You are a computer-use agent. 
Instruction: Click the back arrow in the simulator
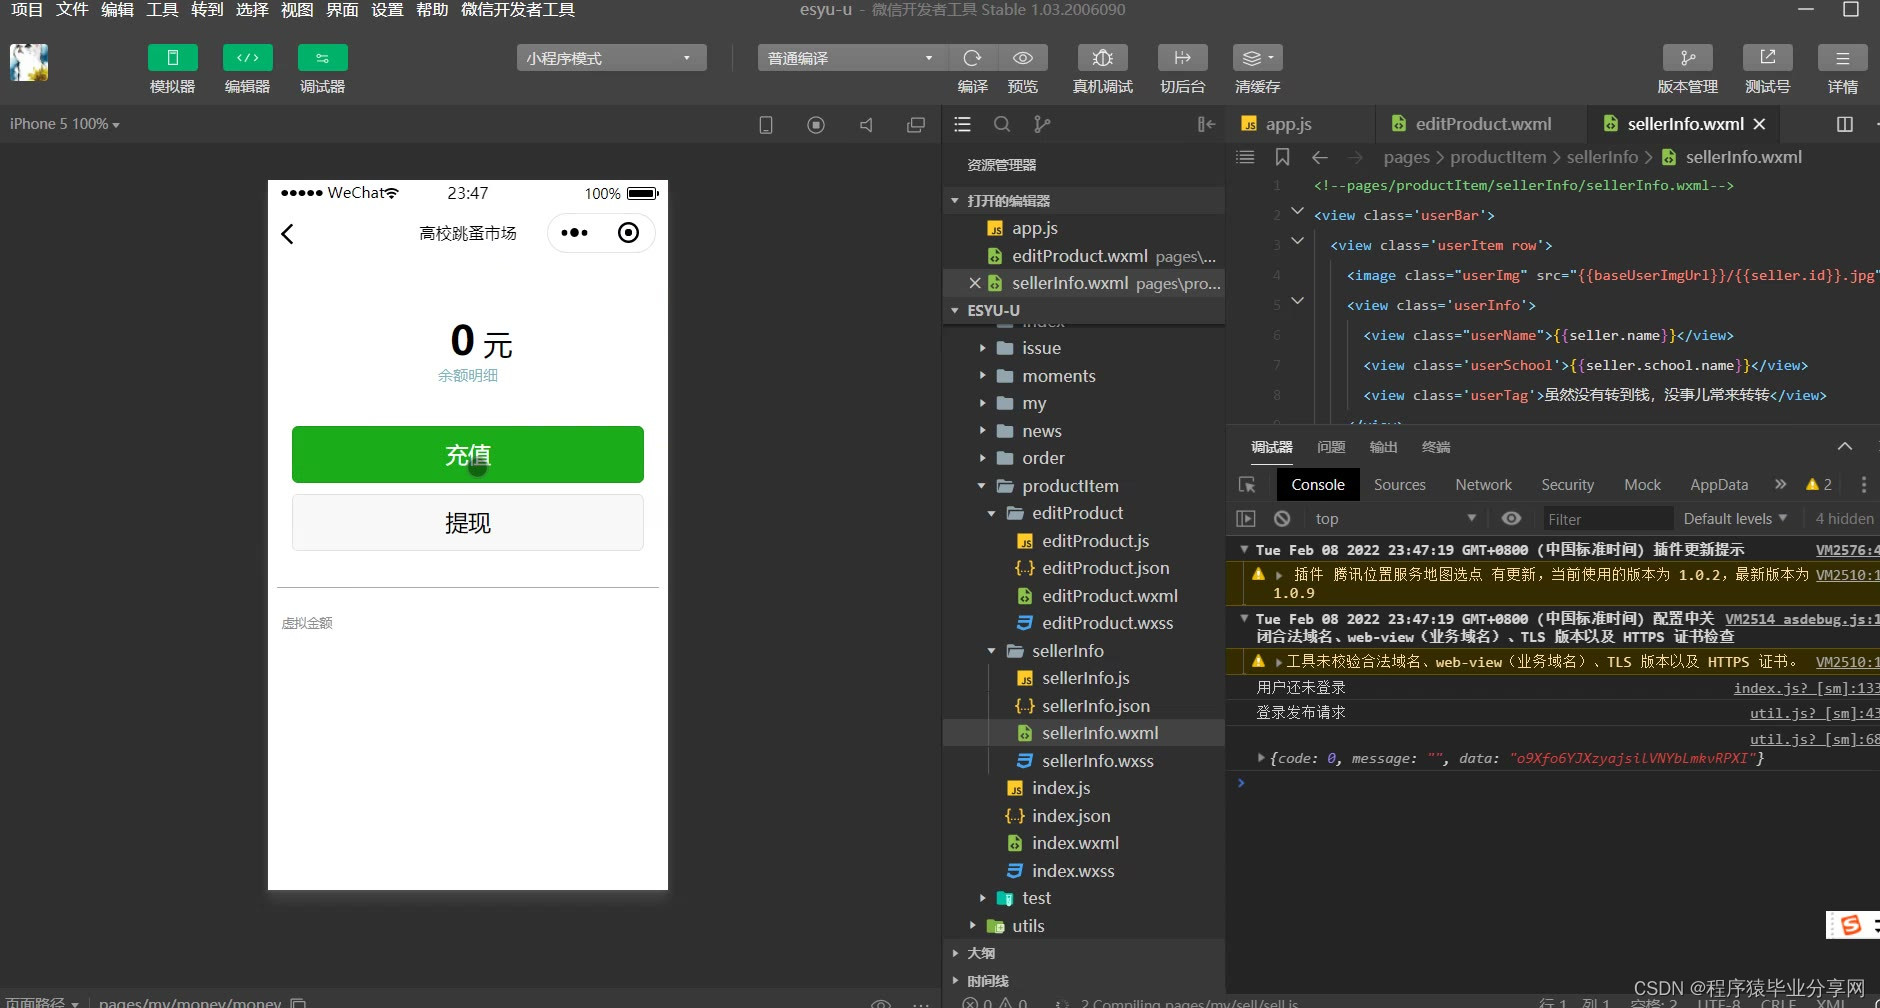pos(288,233)
